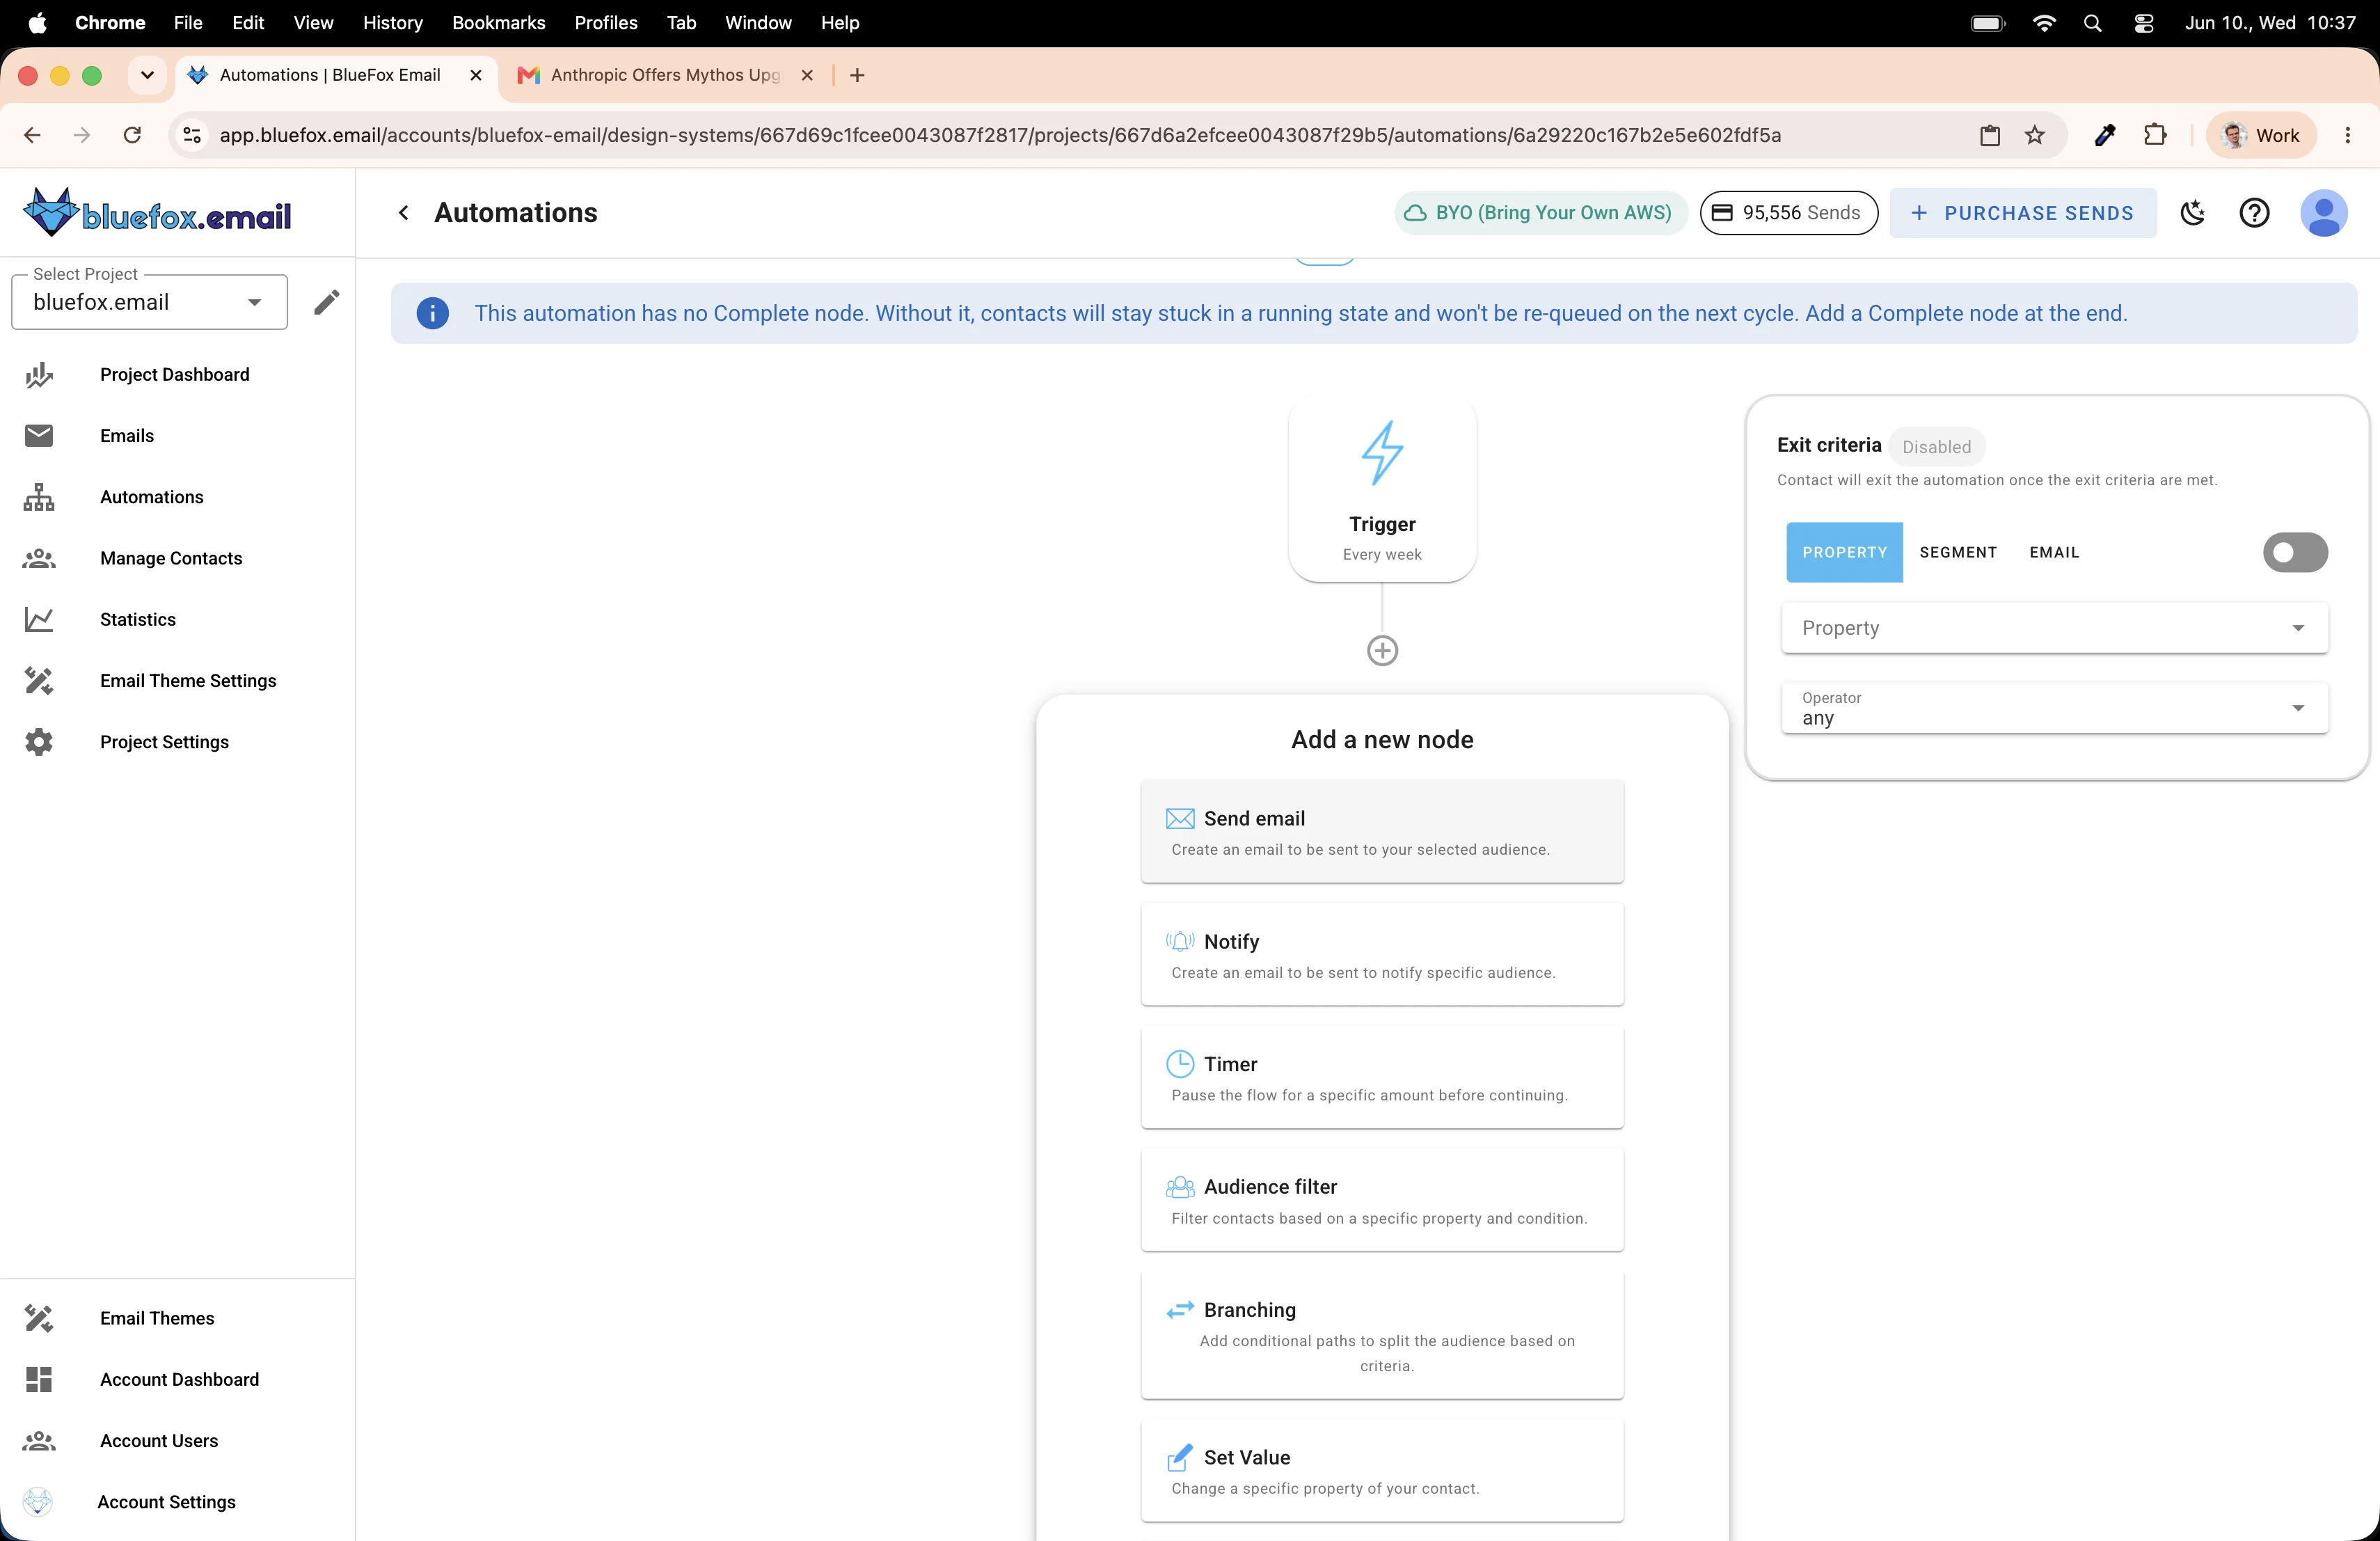
Task: Click the Account Dashboard grid icon
Action: 39,1379
